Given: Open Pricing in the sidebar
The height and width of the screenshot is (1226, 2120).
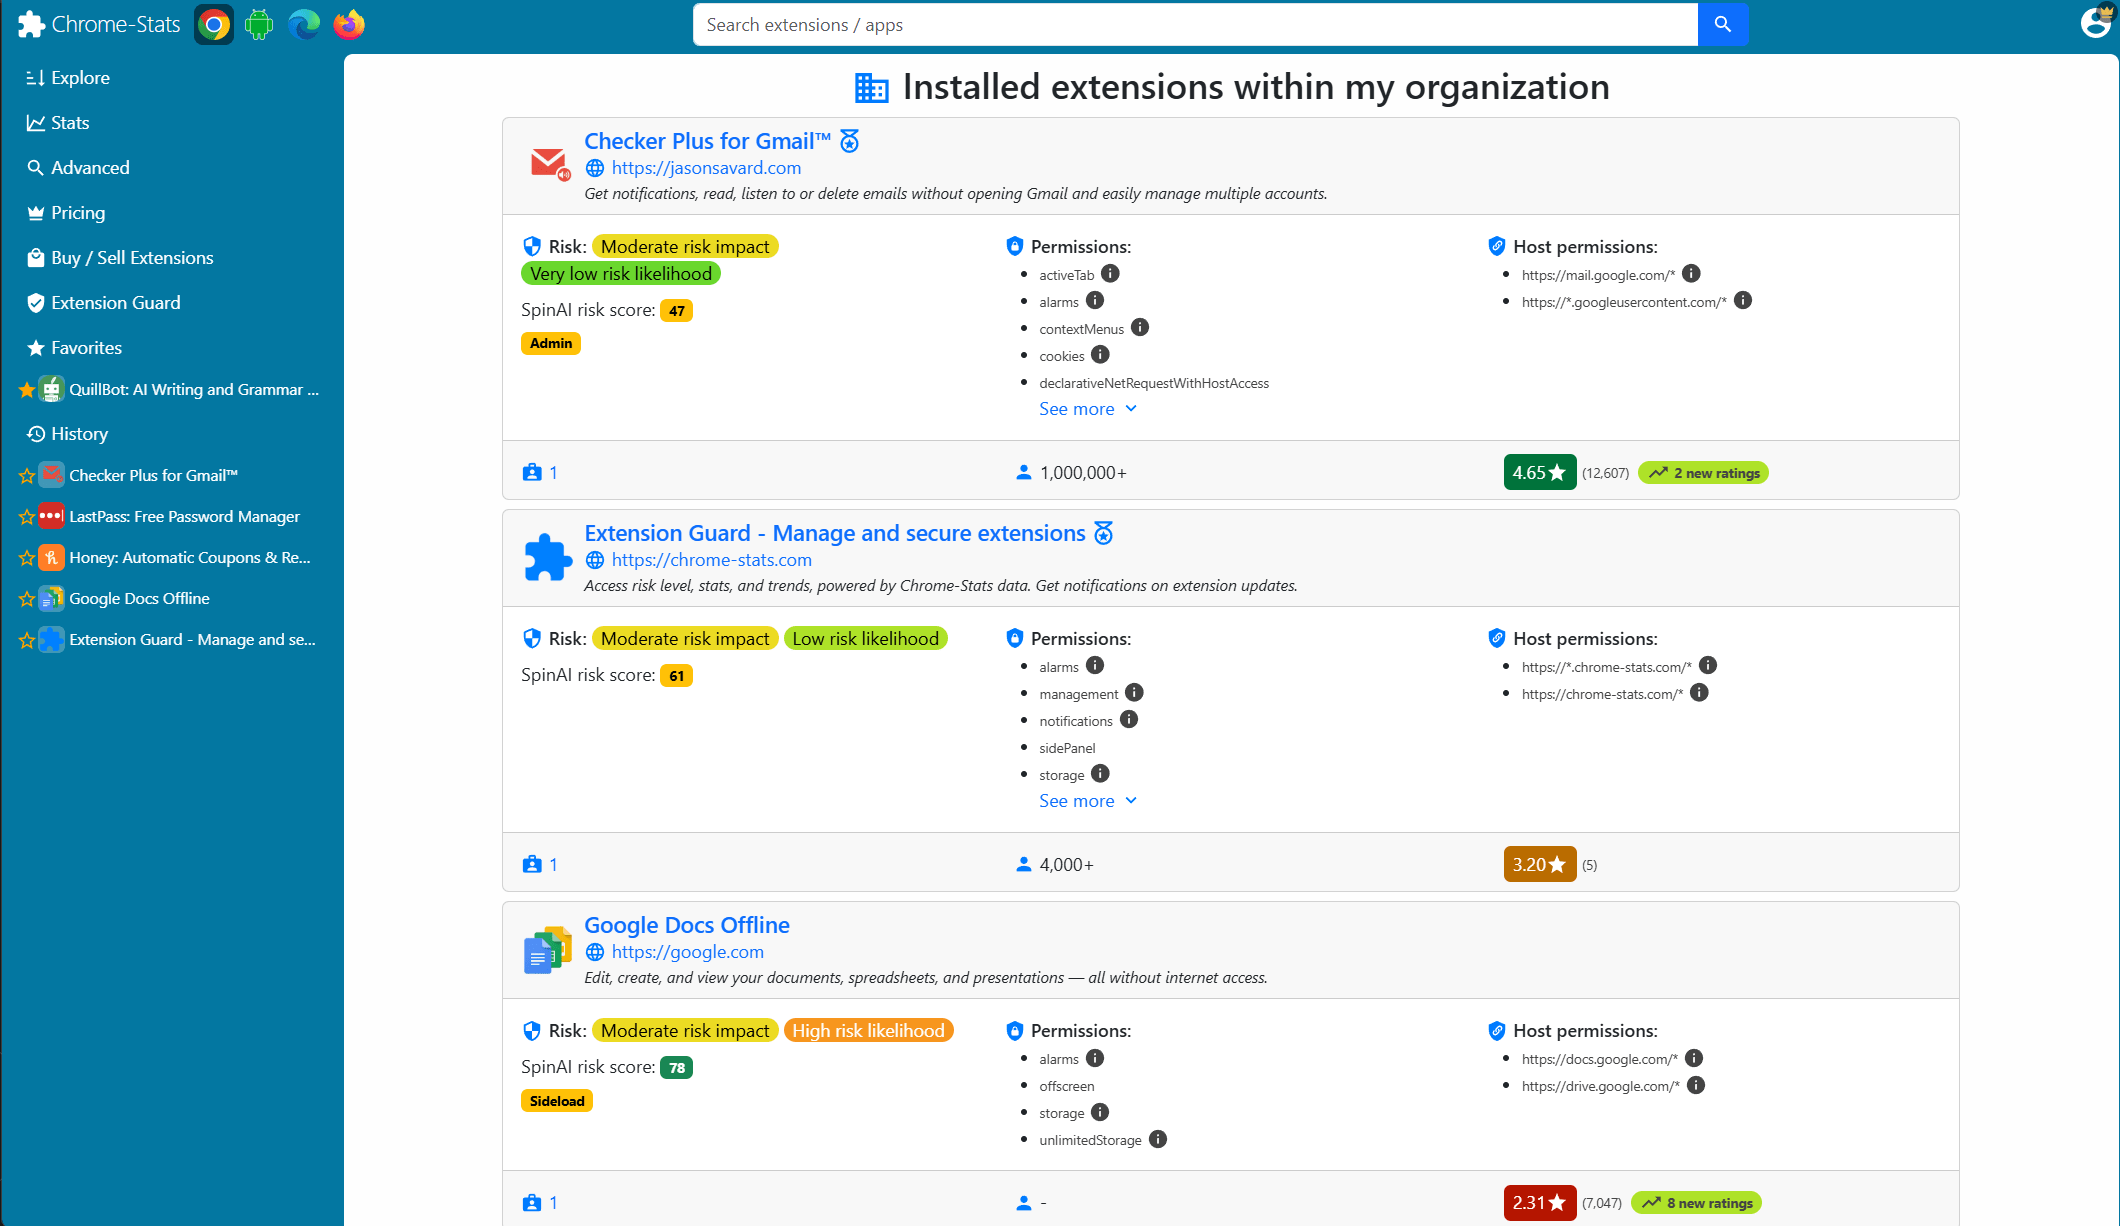Looking at the screenshot, I should (66, 213).
